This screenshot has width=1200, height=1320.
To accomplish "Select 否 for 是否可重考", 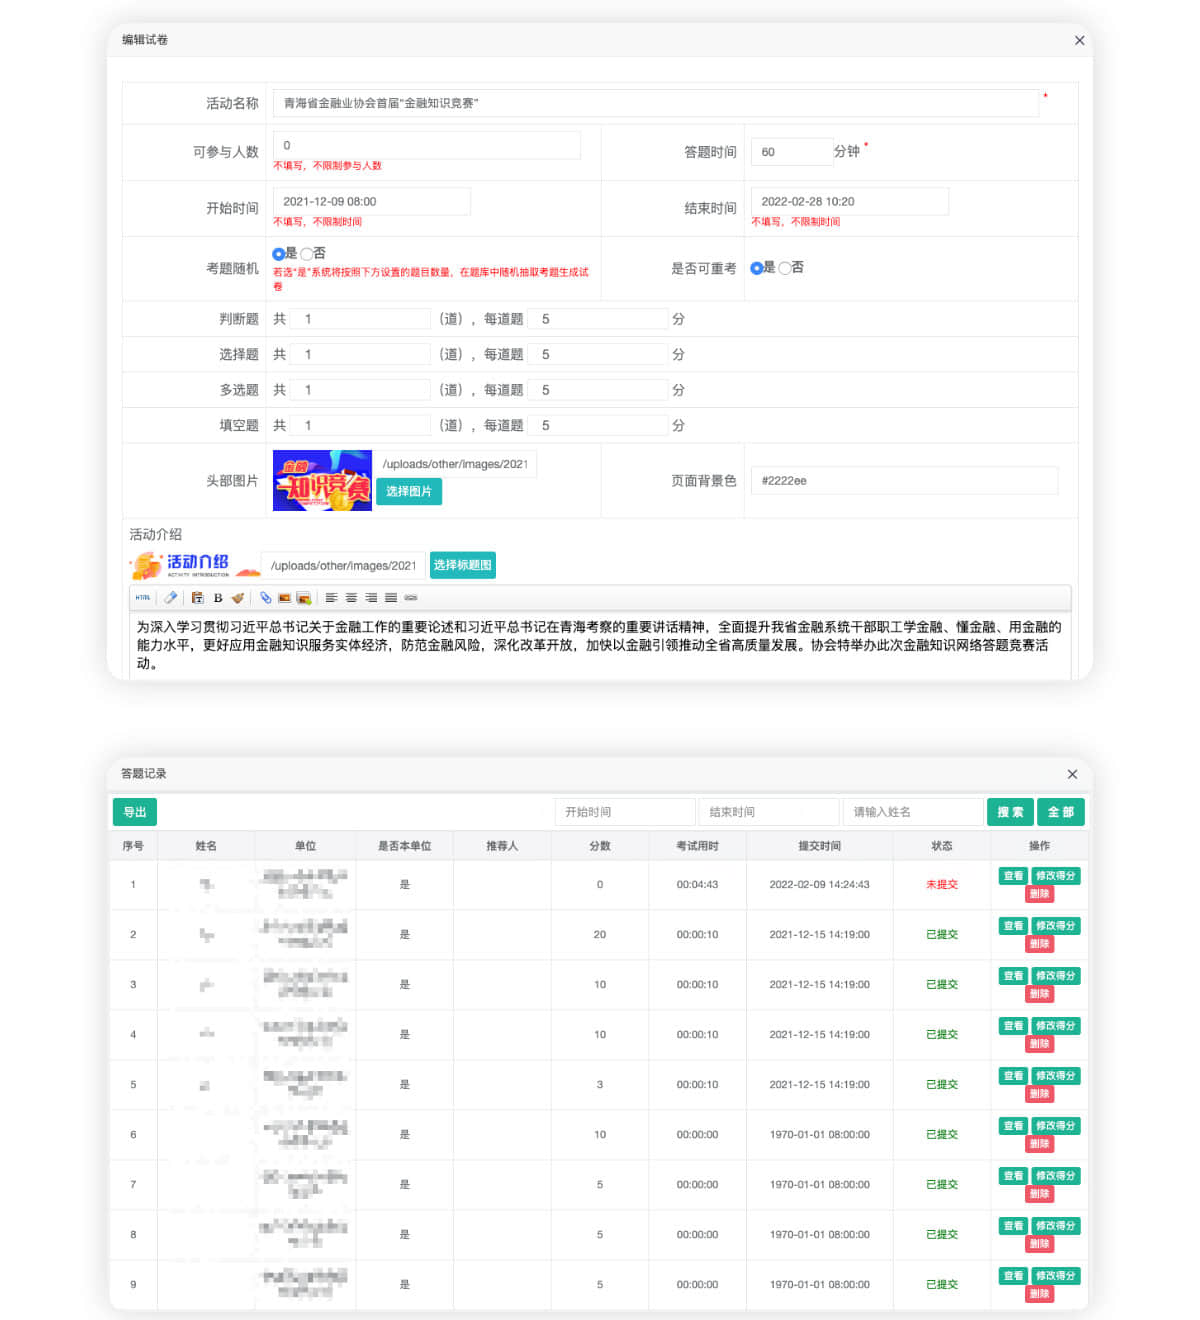I will [785, 268].
